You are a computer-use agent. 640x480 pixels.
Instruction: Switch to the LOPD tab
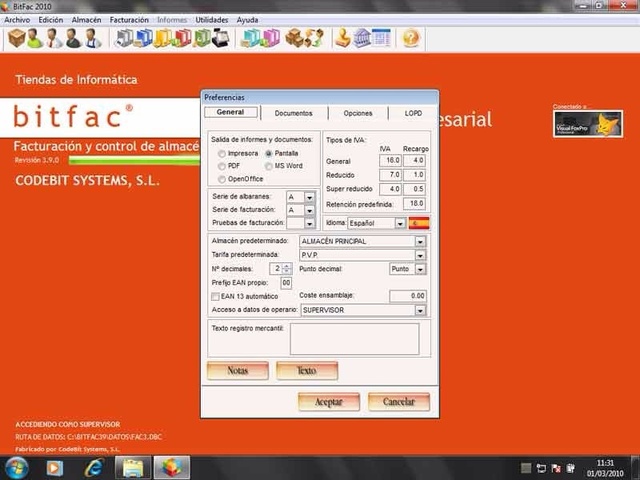[x=413, y=113]
